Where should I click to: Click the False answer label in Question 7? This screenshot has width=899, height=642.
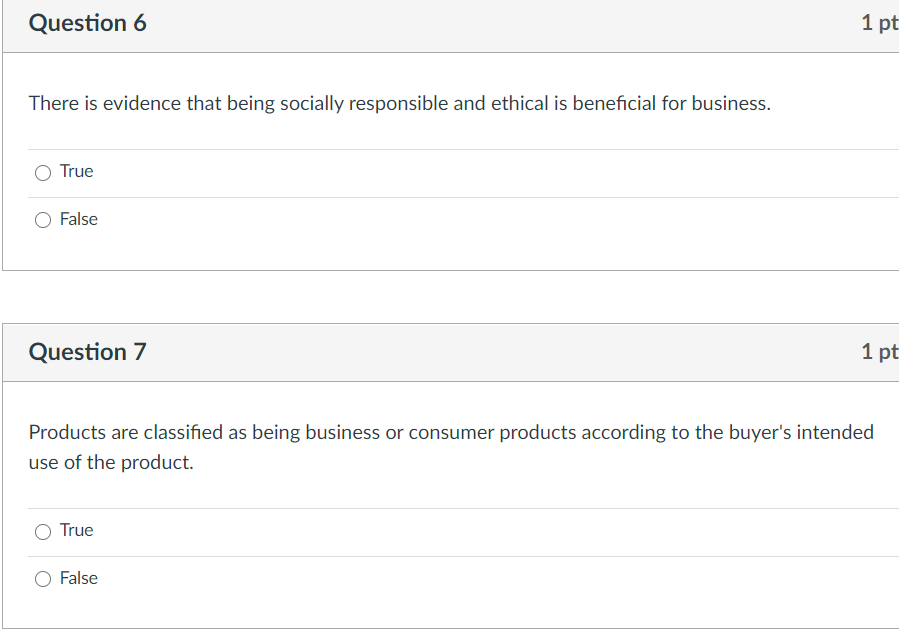[80, 577]
